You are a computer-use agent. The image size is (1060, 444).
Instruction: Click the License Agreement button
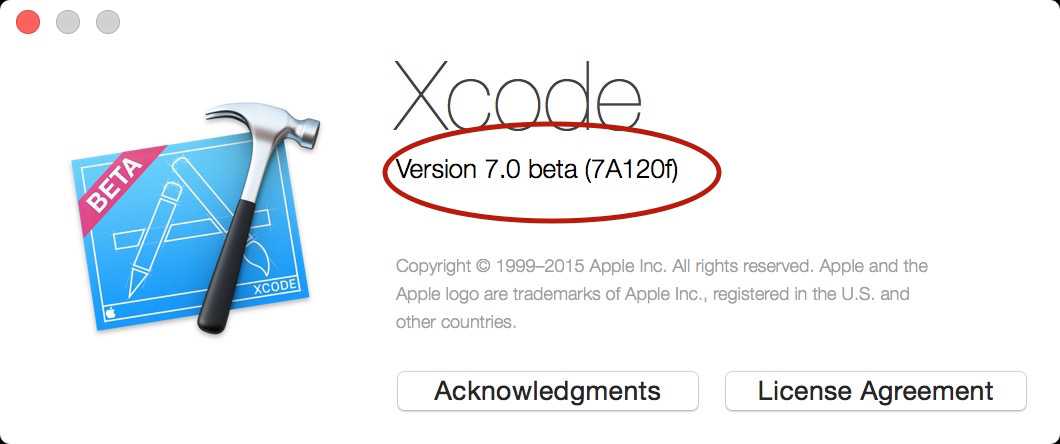click(875, 391)
